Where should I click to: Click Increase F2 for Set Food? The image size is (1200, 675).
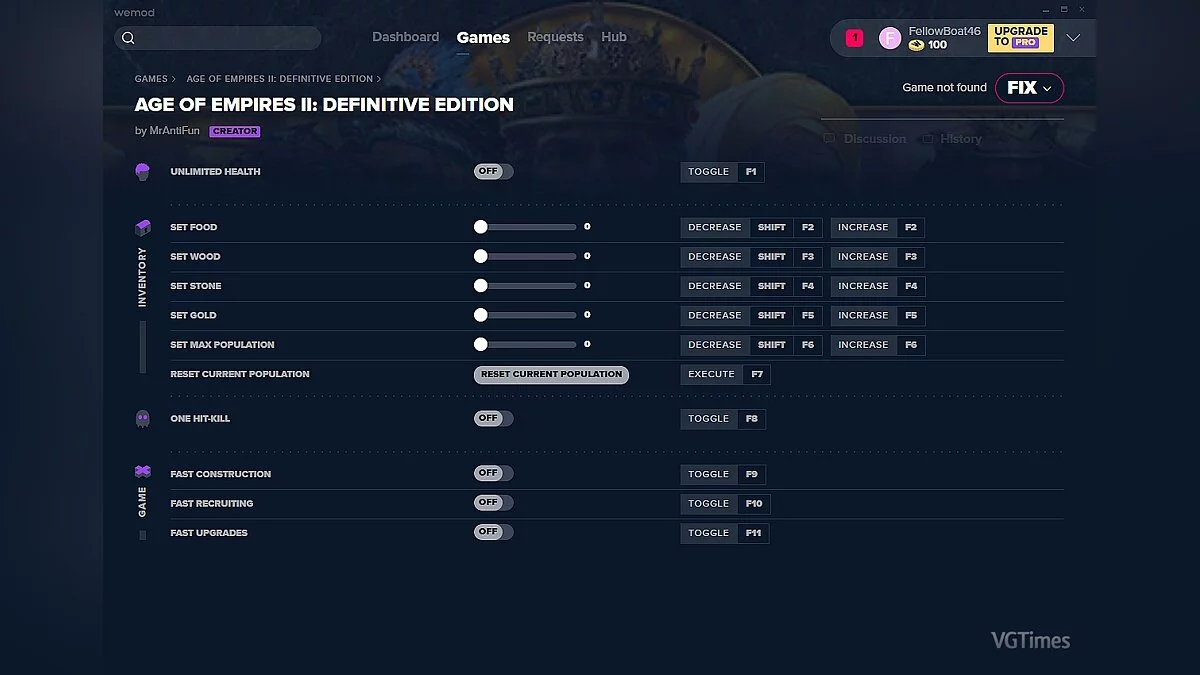coord(877,227)
